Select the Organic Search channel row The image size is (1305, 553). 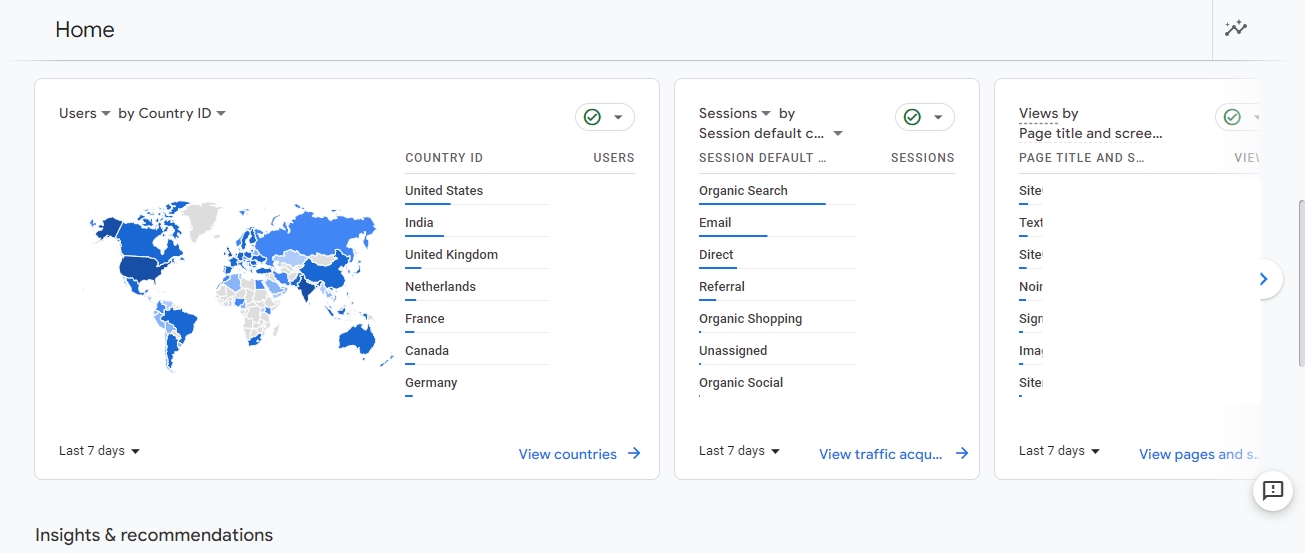[743, 191]
